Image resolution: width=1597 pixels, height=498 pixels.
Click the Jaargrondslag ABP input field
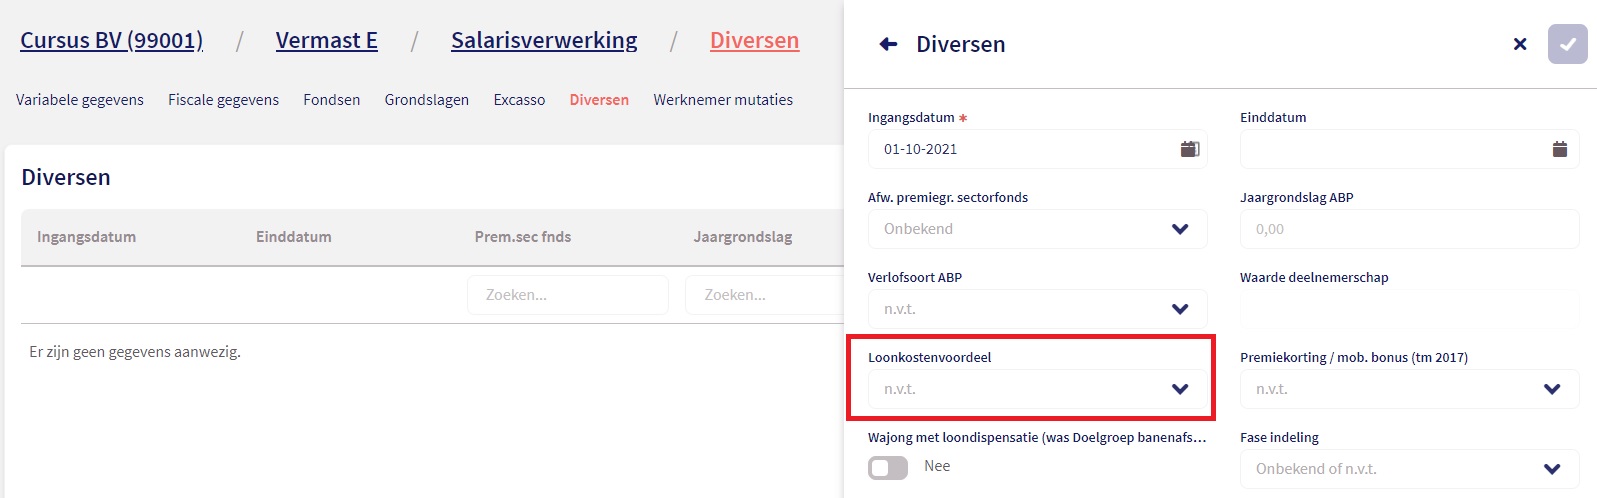tap(1408, 229)
